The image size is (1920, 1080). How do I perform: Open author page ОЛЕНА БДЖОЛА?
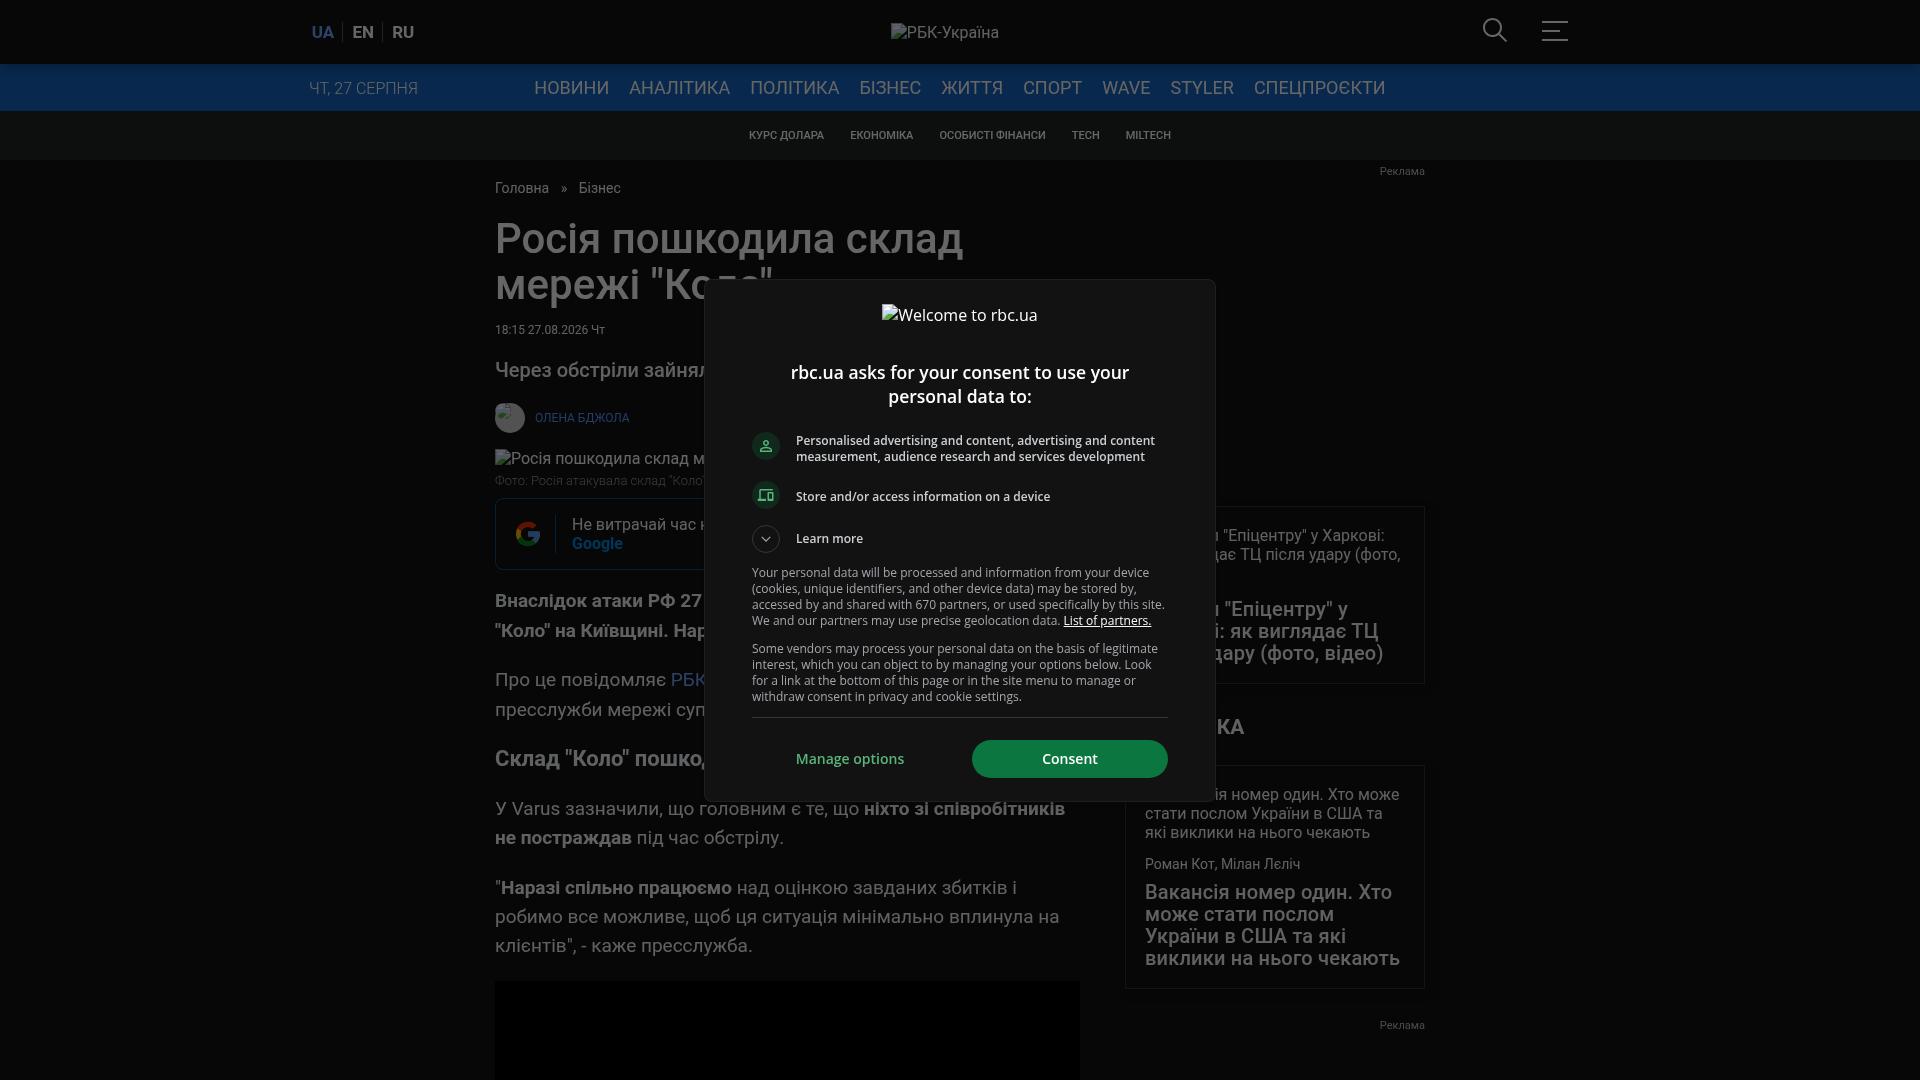point(582,418)
